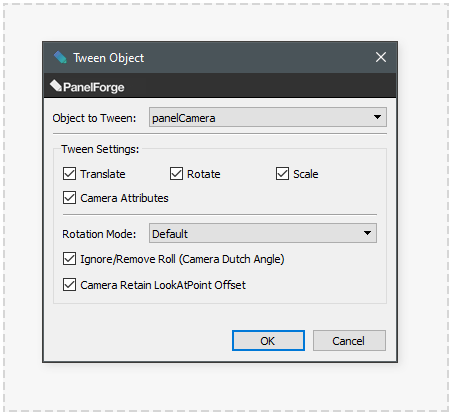This screenshot has height=416, width=452.
Task: Open the Object to Tween dropdown arrow
Action: point(377,117)
